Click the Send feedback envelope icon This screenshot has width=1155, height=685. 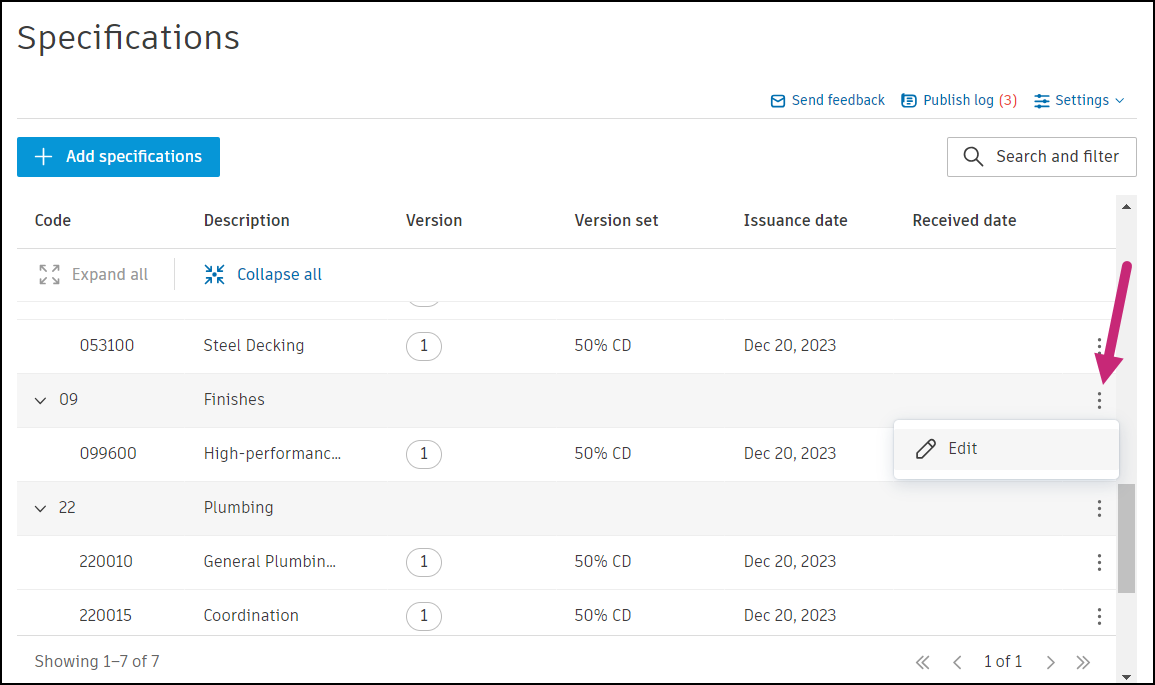pos(778,101)
